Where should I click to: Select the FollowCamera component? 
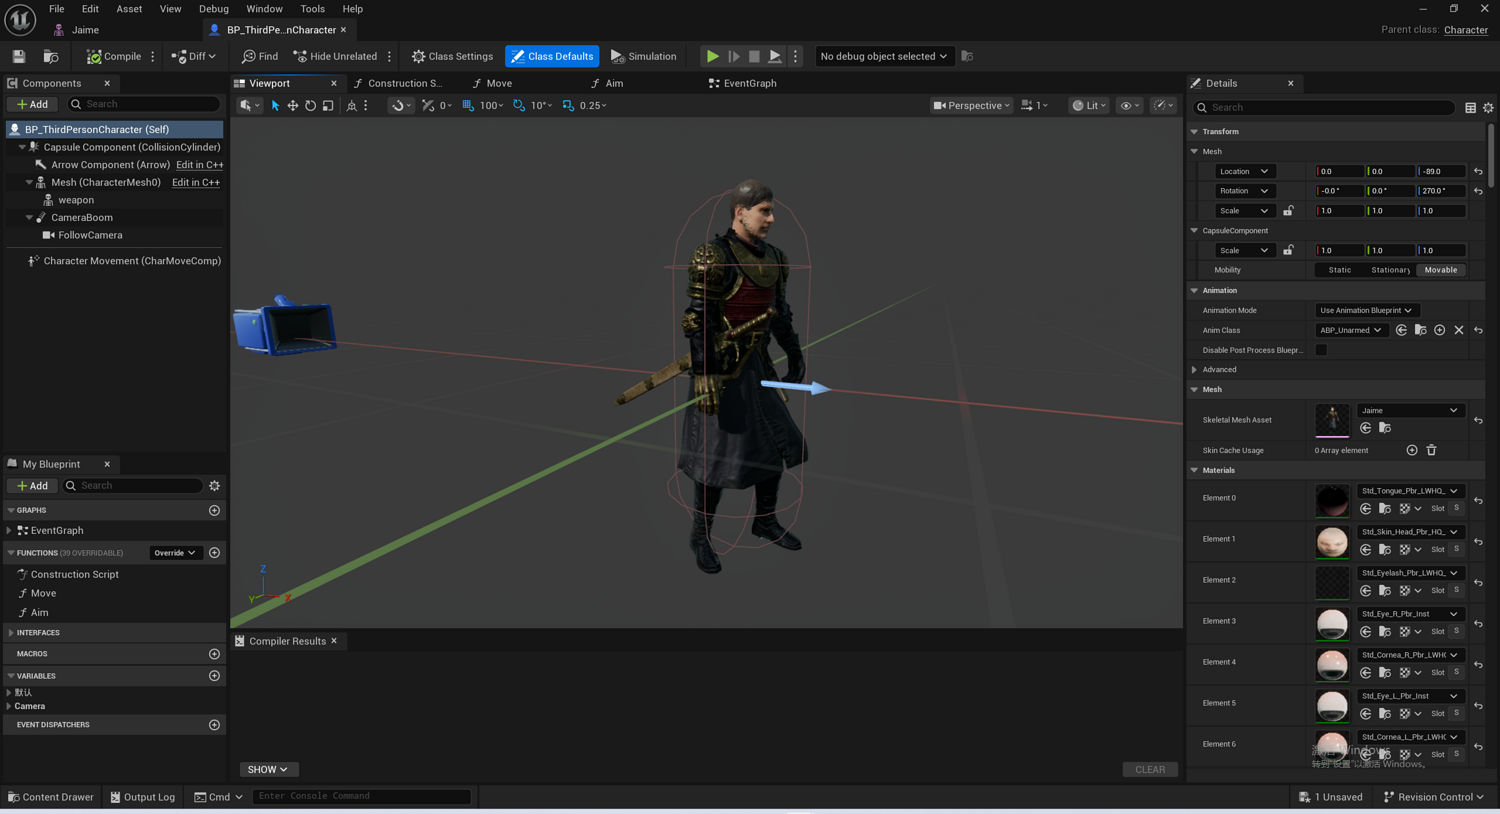[x=90, y=235]
